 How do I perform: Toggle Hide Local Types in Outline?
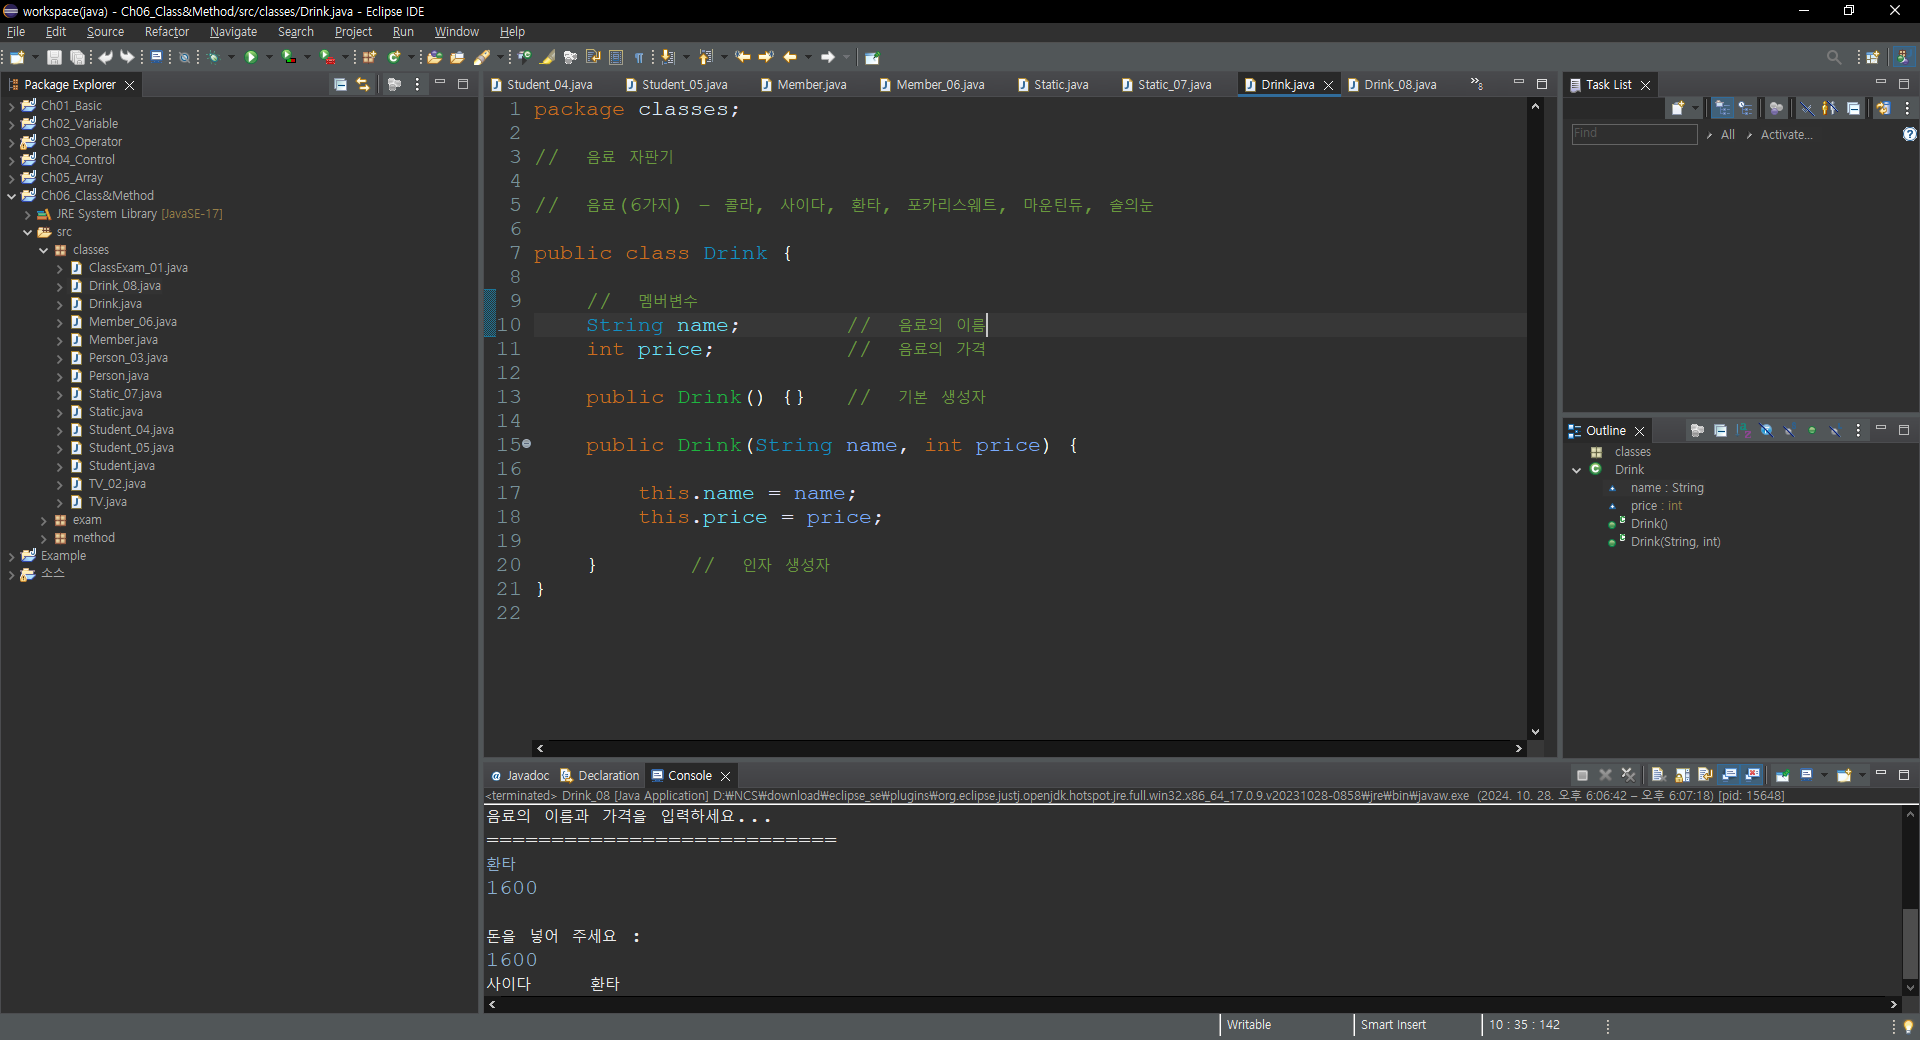pos(1835,431)
